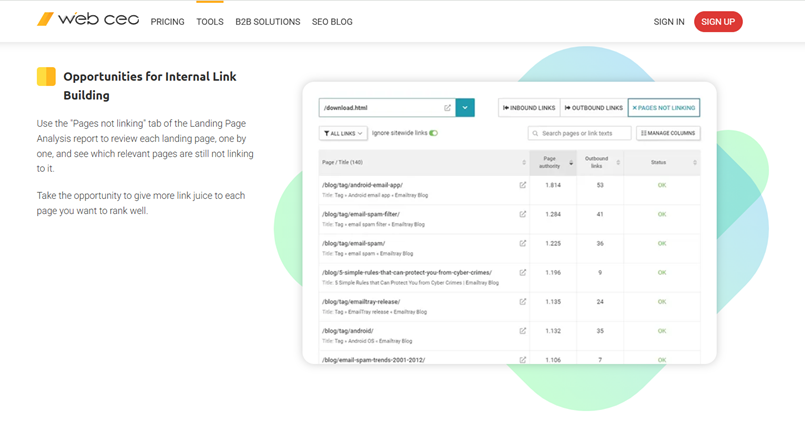Open the Manage Columns menu
This screenshot has height=421, width=805.
coord(668,133)
